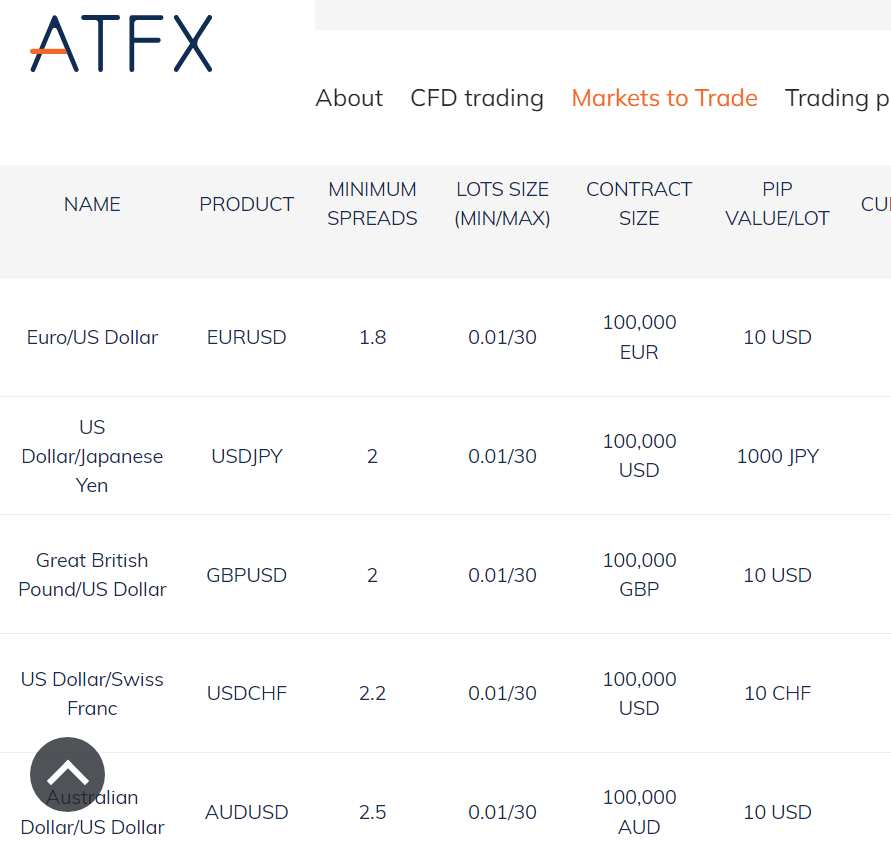Click the ATFX logo
891x841 pixels.
(121, 44)
